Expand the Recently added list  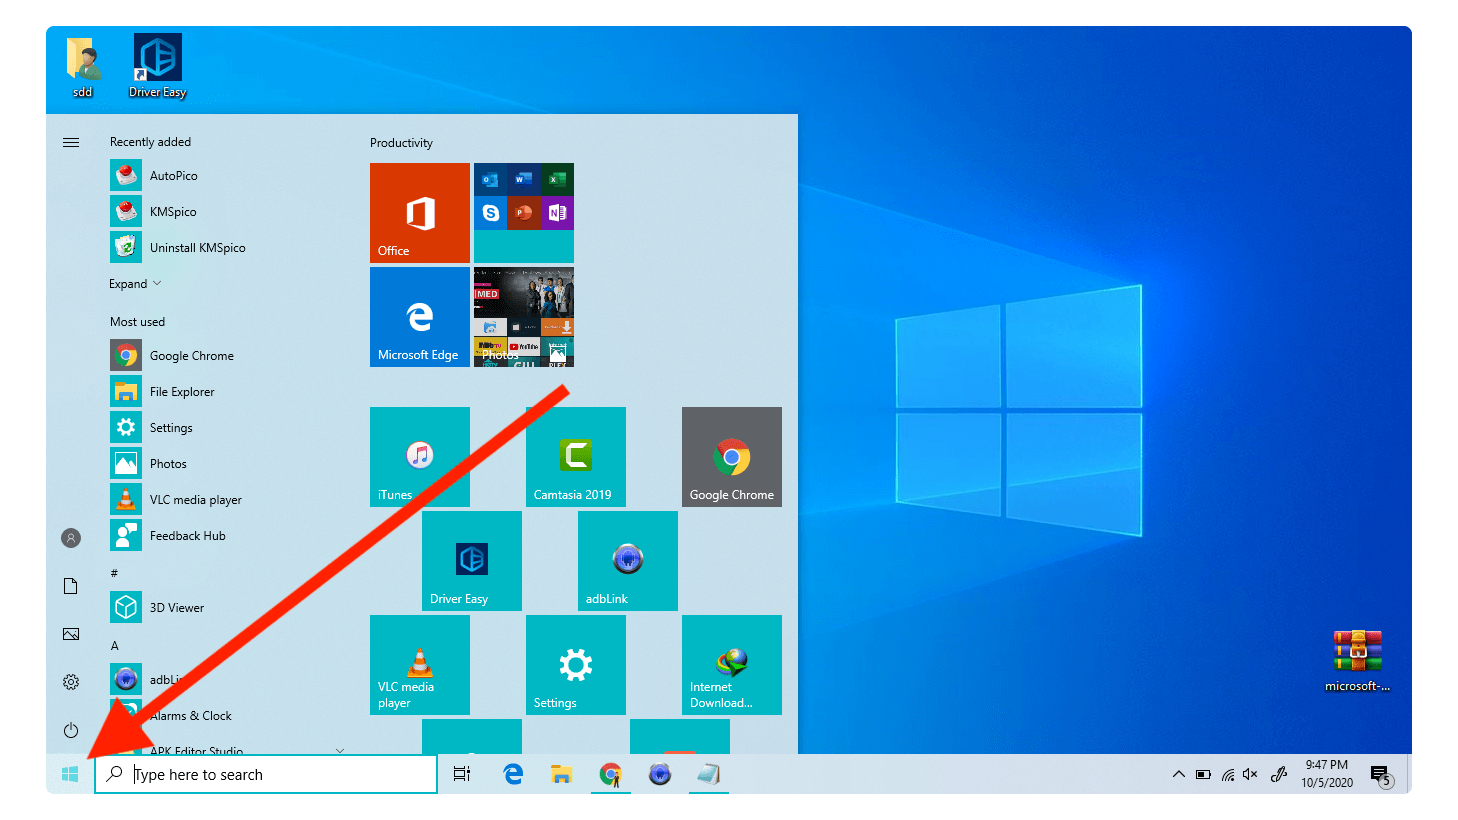135,284
